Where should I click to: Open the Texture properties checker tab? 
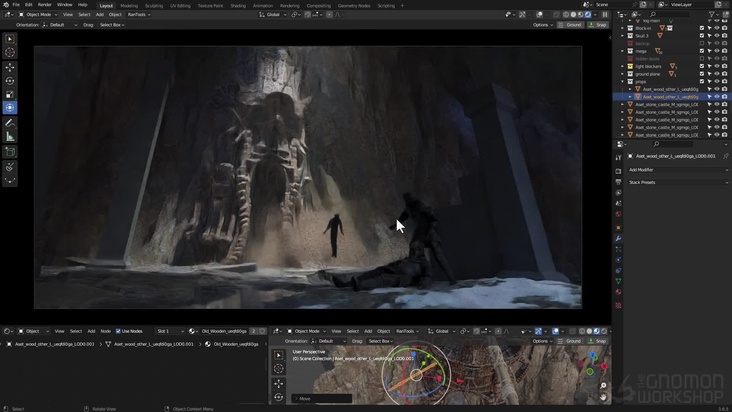(619, 306)
